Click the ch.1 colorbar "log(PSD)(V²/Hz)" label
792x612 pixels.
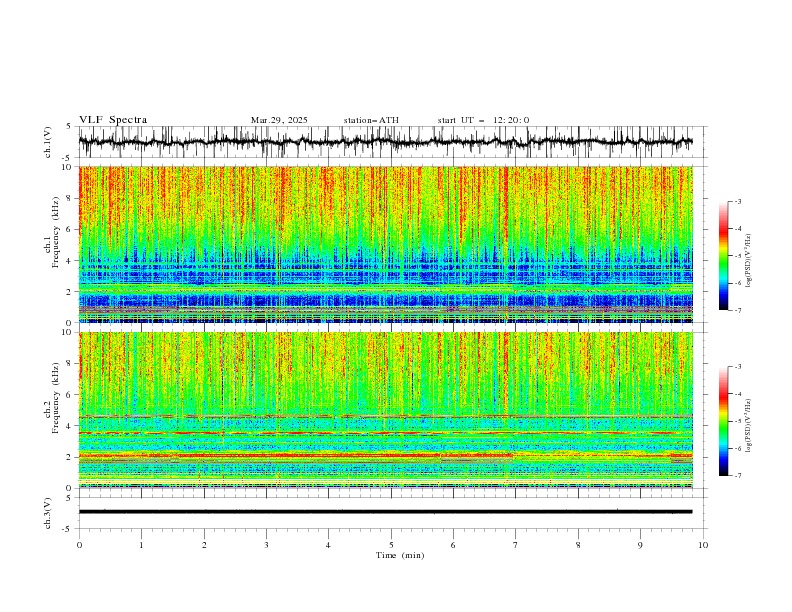click(748, 261)
